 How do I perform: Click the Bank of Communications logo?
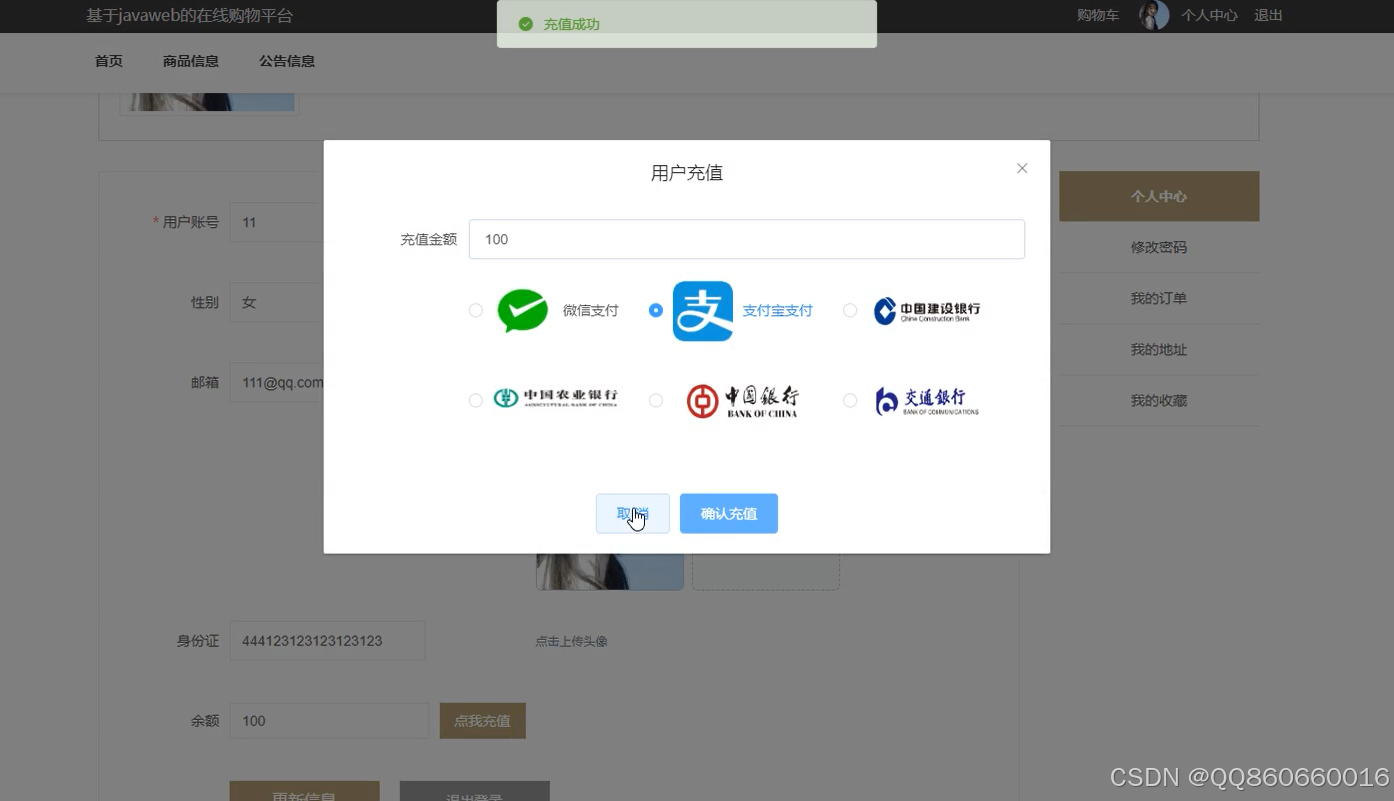pyautogui.click(x=927, y=401)
